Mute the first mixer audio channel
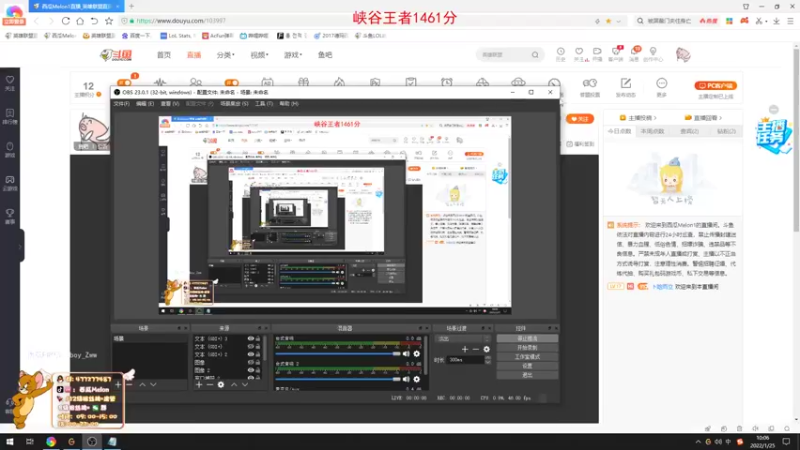The width and height of the screenshot is (800, 450). pyautogui.click(x=406, y=354)
